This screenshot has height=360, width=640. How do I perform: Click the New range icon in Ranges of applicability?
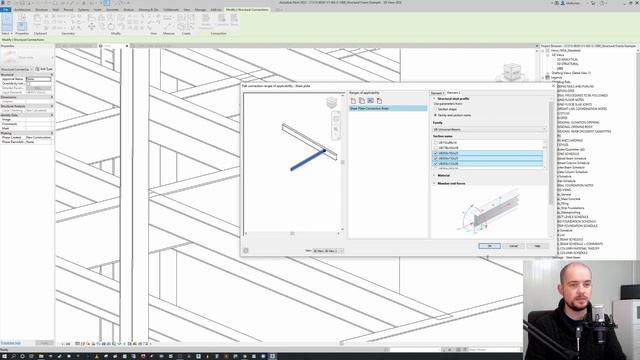(x=353, y=101)
